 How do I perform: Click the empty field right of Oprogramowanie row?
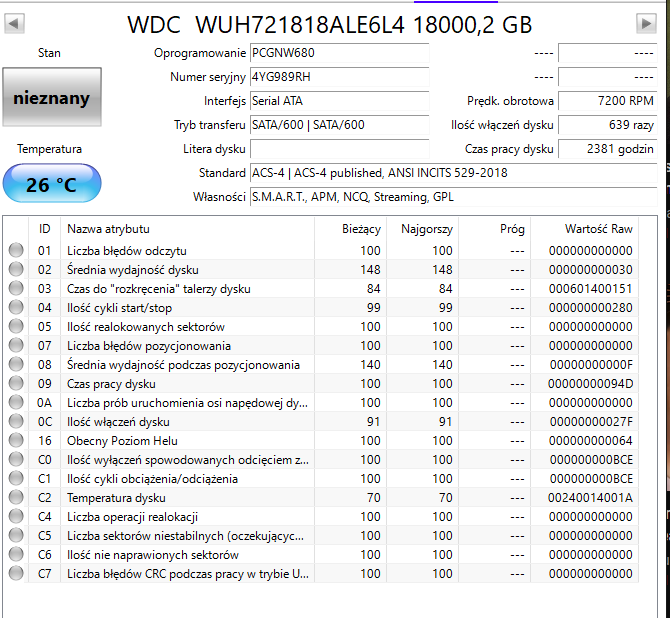(x=607, y=53)
